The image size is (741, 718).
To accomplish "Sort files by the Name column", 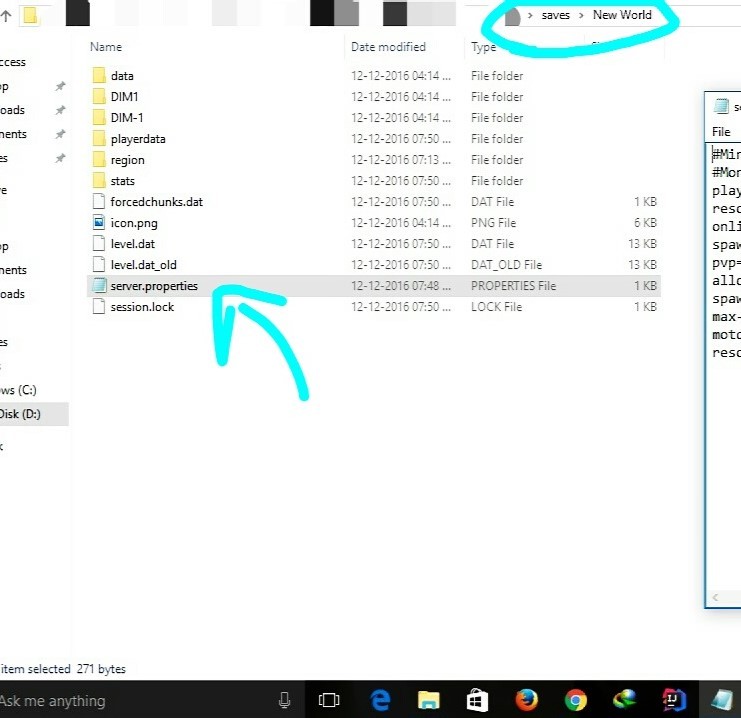I will pyautogui.click(x=105, y=47).
